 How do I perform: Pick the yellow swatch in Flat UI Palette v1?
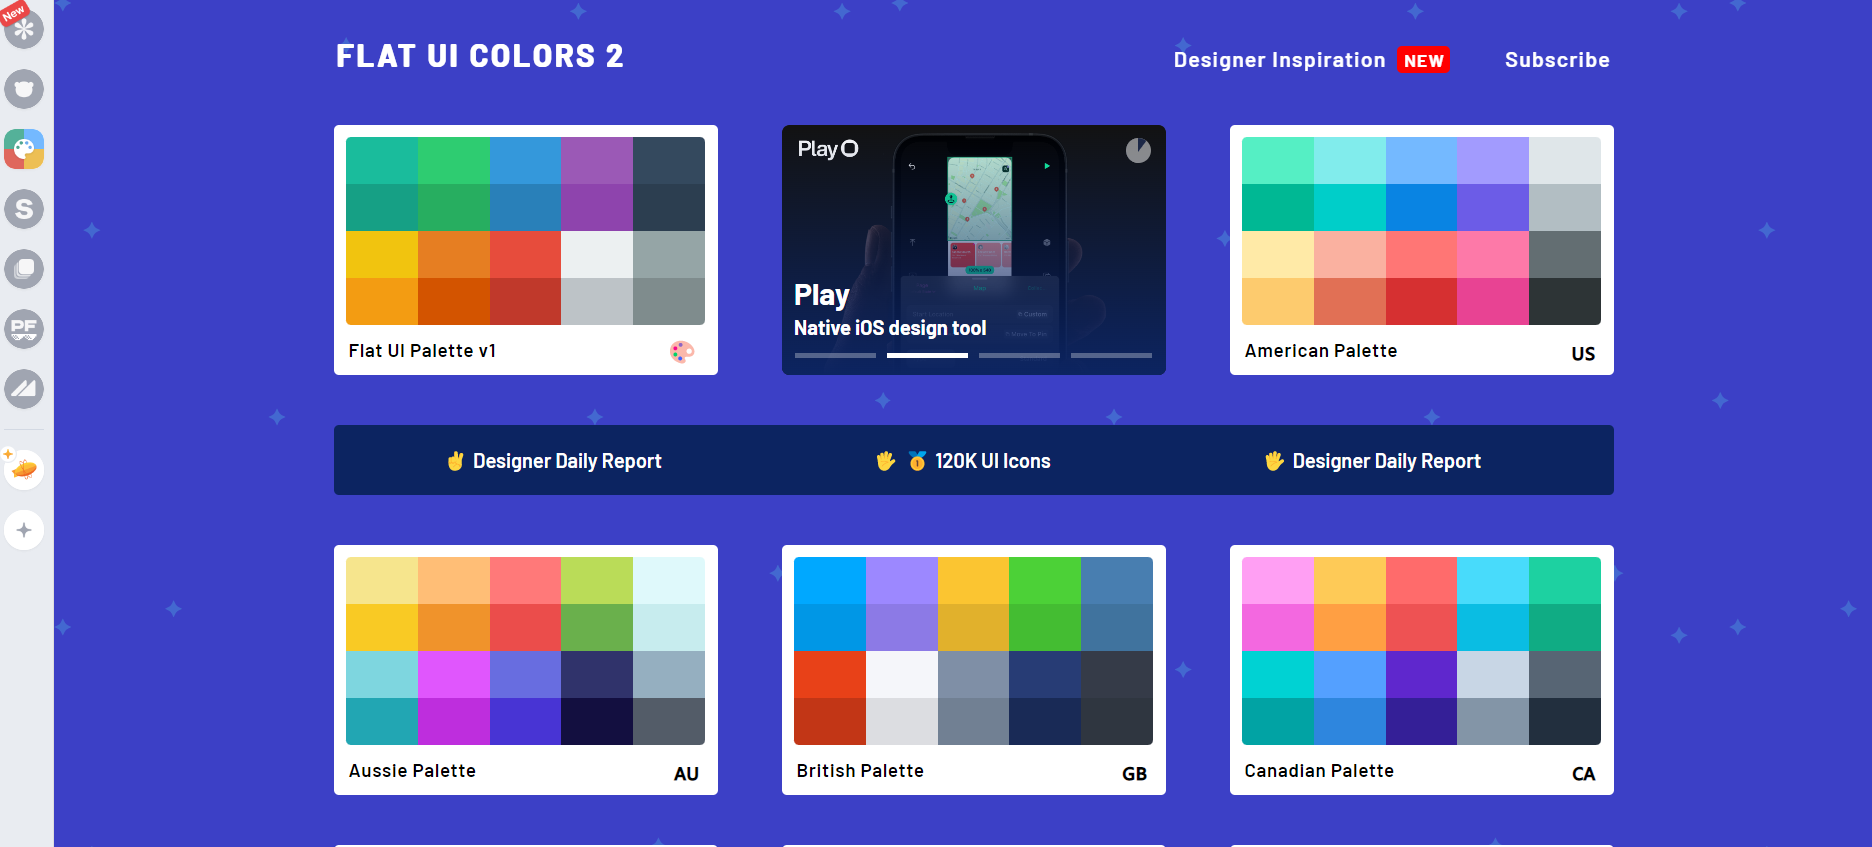coord(381,254)
